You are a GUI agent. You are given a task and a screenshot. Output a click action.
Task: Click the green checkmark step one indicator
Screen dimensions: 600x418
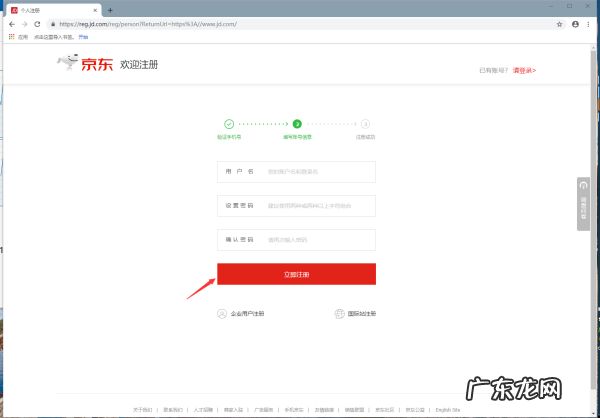click(x=229, y=123)
